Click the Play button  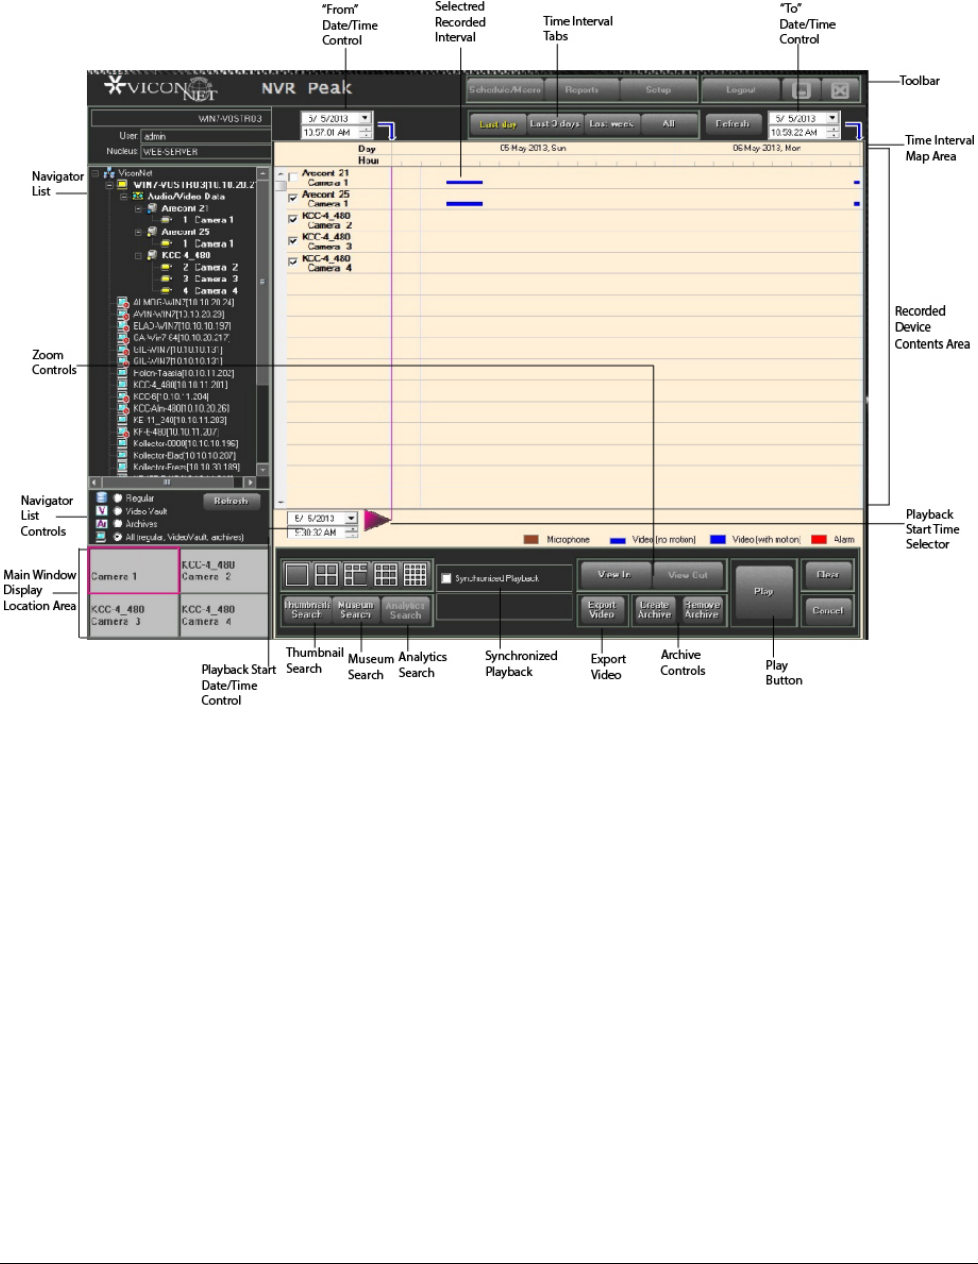(763, 592)
